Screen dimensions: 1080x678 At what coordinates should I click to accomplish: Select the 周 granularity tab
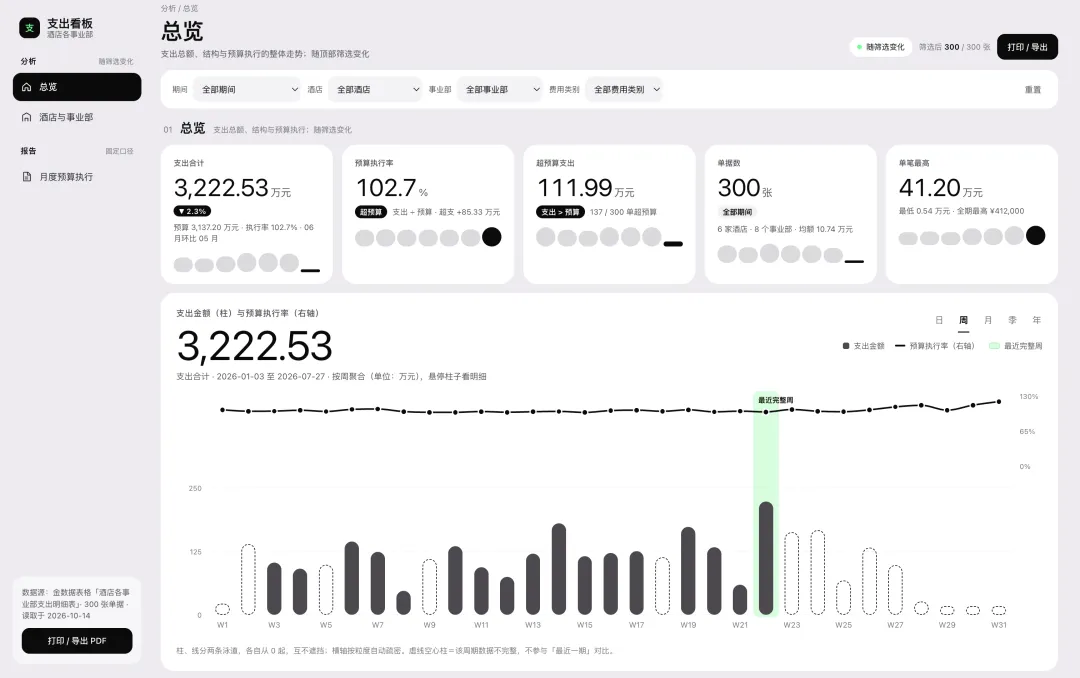pos(964,320)
